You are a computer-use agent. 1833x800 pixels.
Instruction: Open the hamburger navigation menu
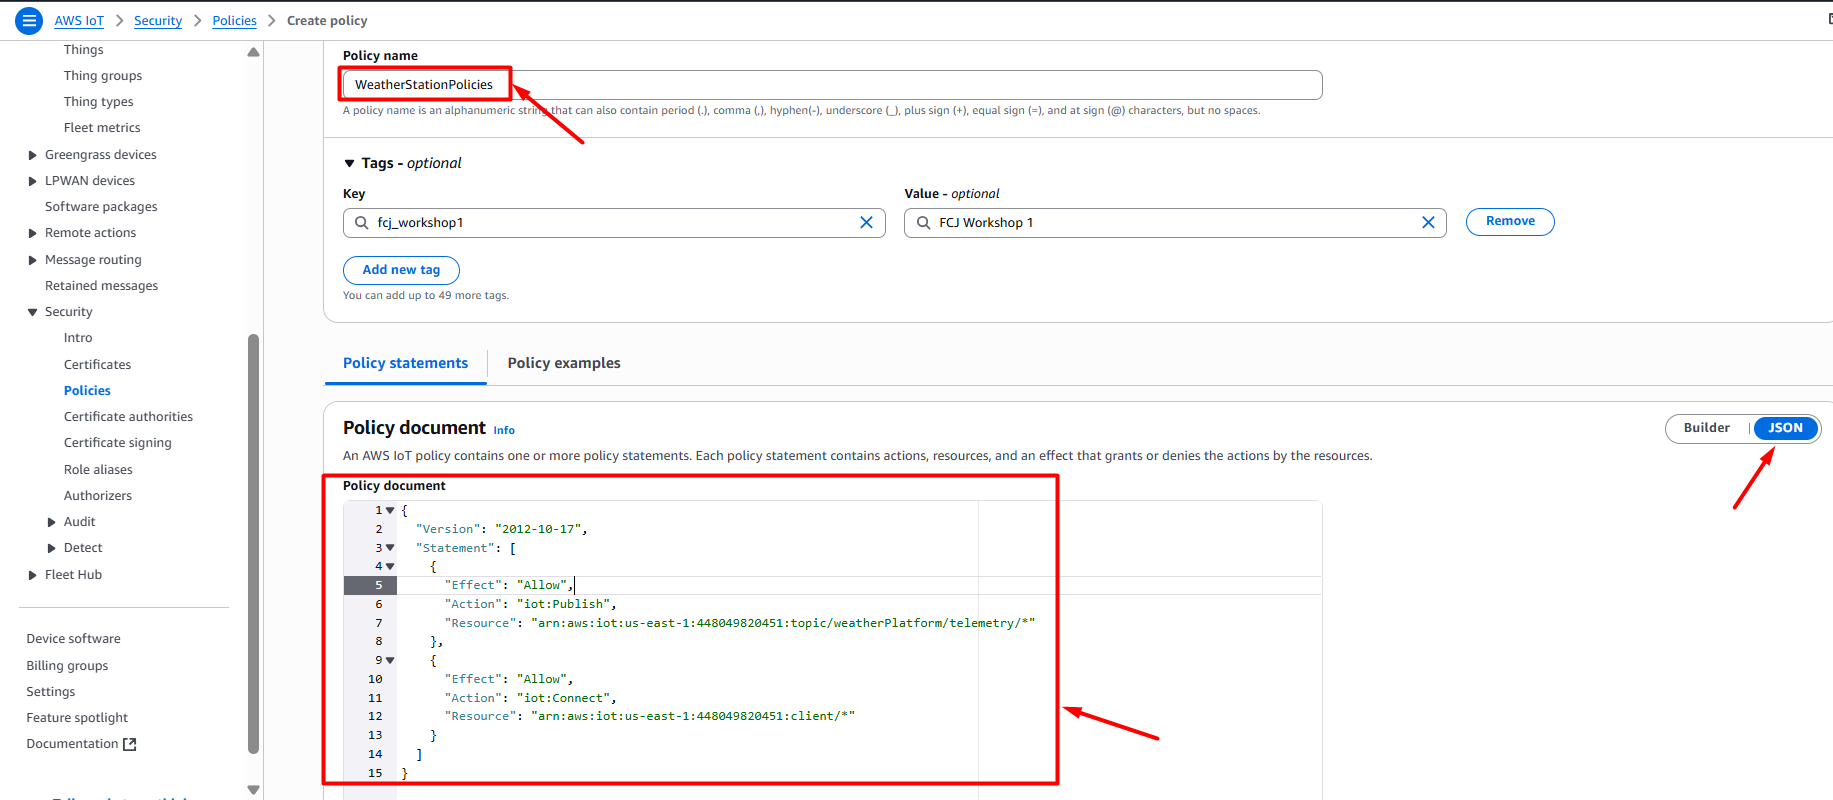point(29,20)
